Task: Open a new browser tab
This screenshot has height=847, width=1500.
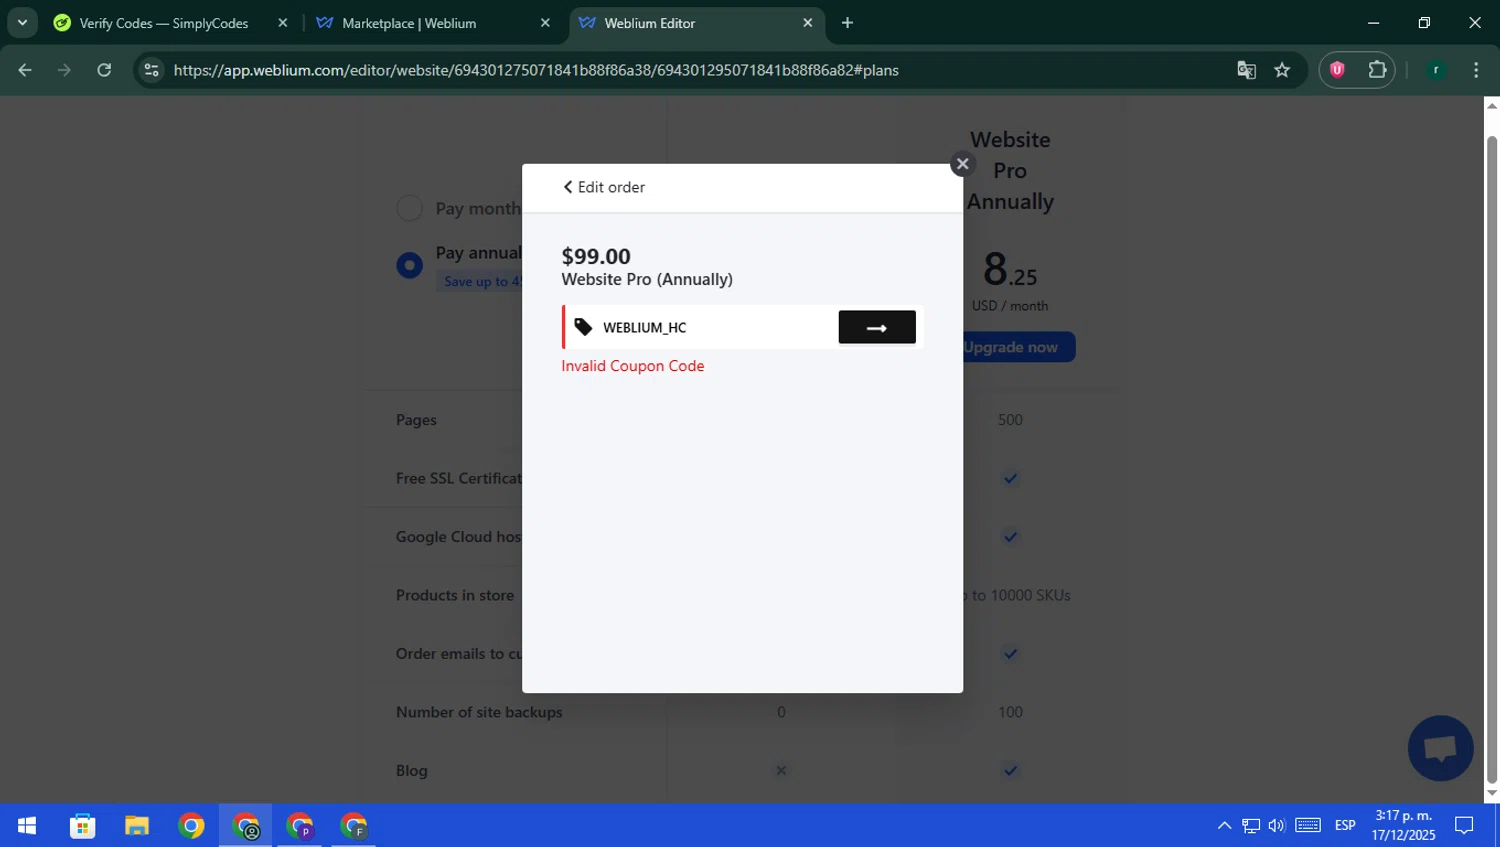Action: [847, 23]
